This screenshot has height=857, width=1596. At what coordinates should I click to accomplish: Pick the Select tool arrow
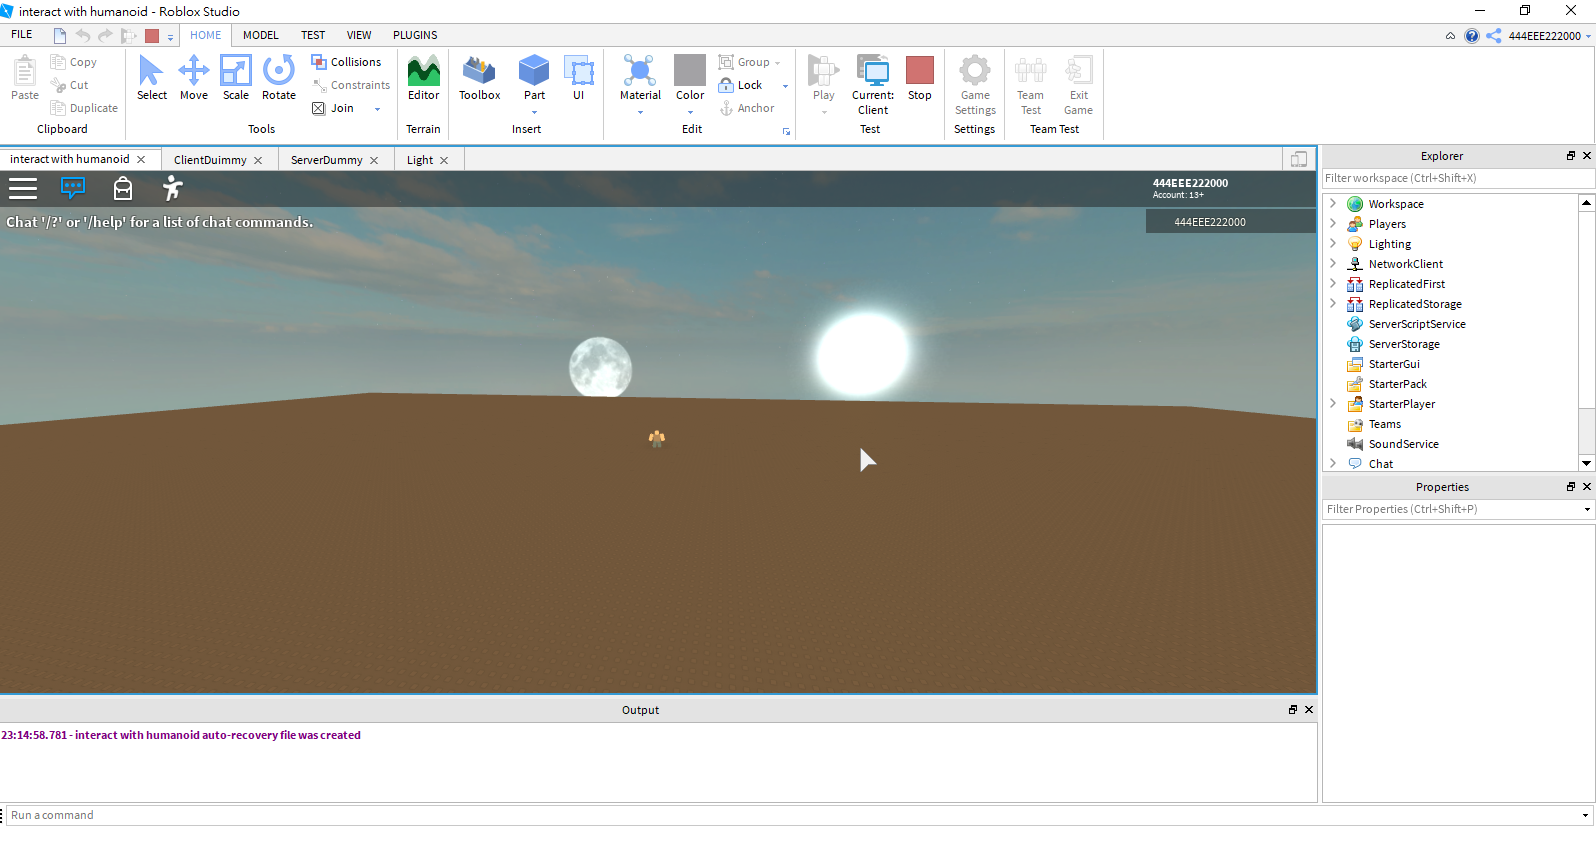(152, 78)
